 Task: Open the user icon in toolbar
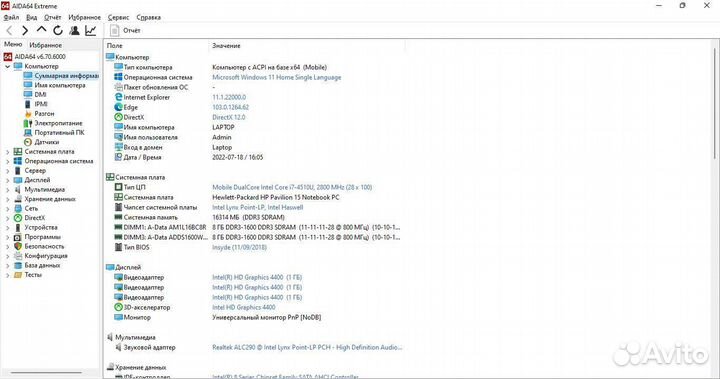pos(74,31)
